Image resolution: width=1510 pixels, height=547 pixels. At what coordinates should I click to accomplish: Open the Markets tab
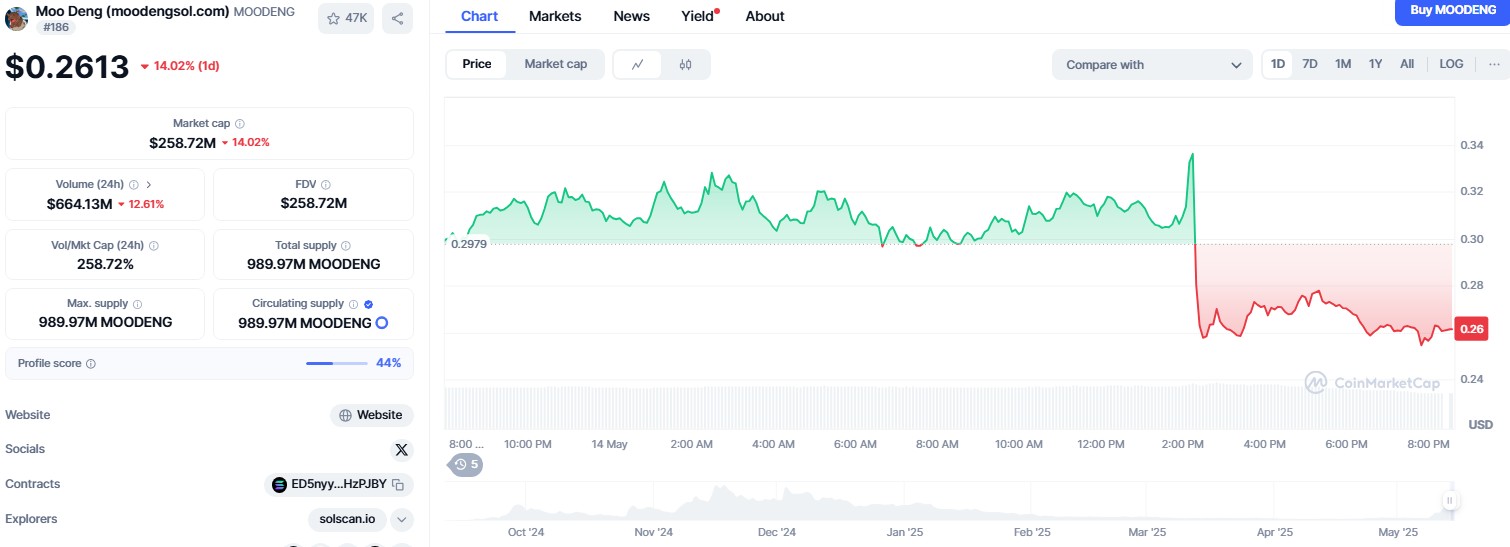(x=555, y=16)
